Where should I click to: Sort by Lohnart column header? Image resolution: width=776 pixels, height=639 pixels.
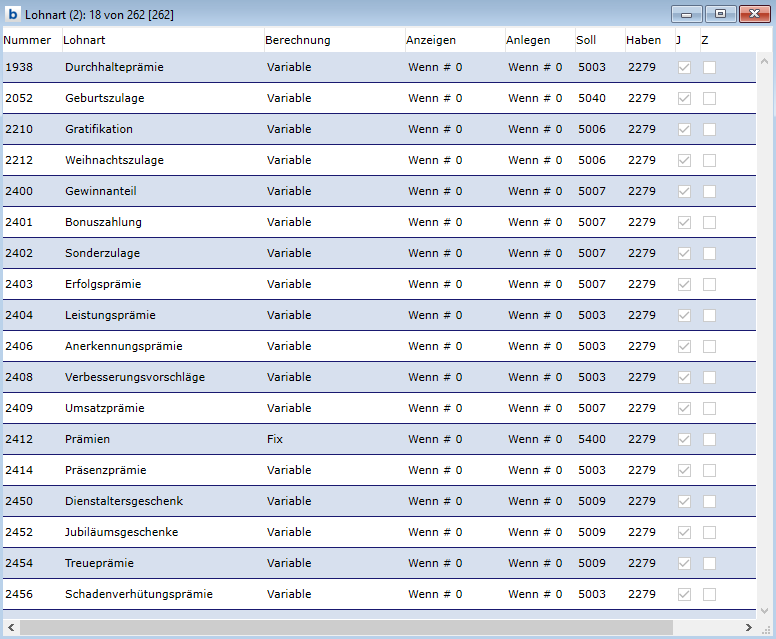[84, 40]
